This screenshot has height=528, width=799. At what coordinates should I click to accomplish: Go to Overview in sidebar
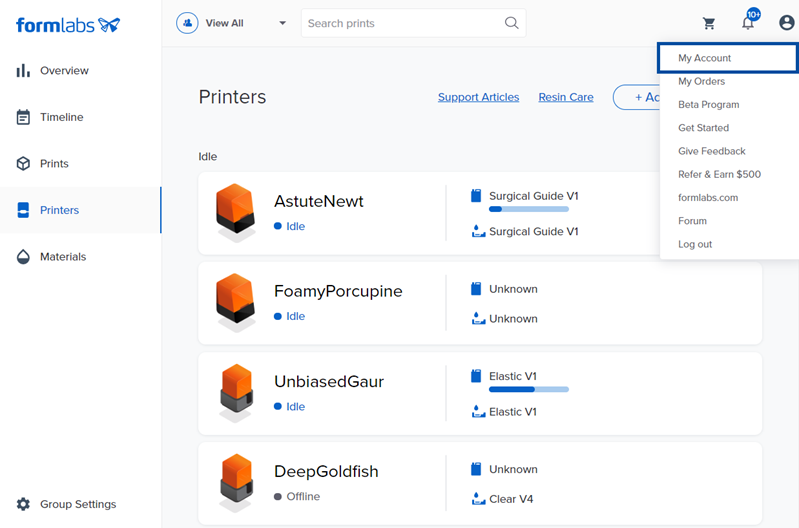(x=64, y=70)
